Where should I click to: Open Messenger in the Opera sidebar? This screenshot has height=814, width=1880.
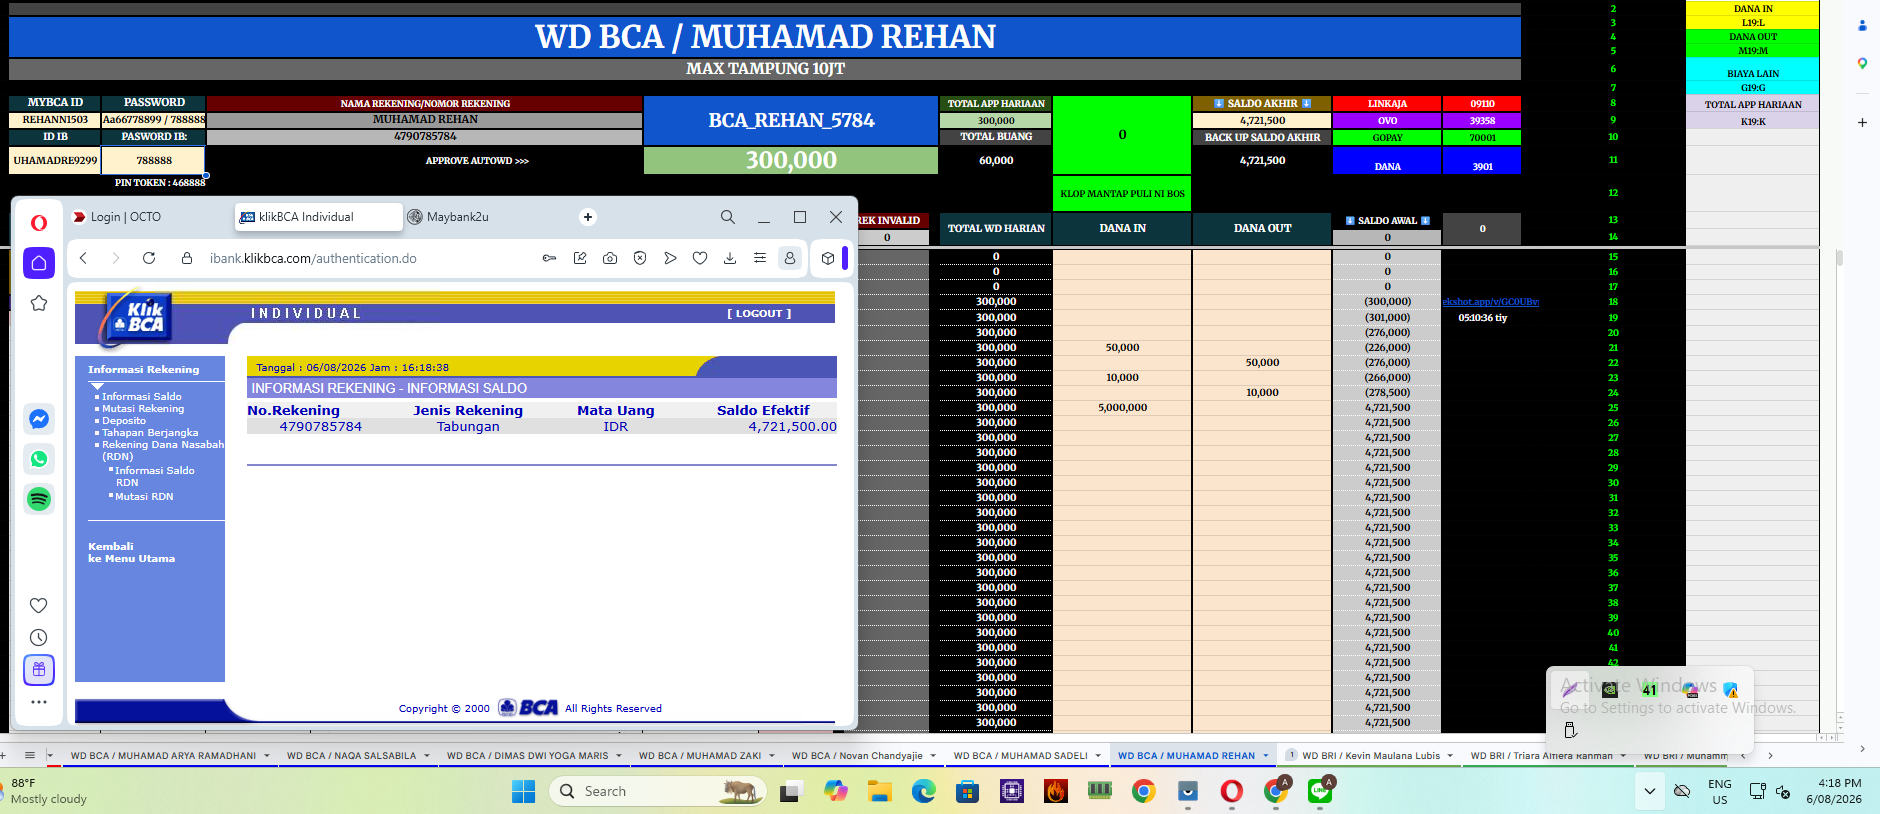[x=39, y=419]
